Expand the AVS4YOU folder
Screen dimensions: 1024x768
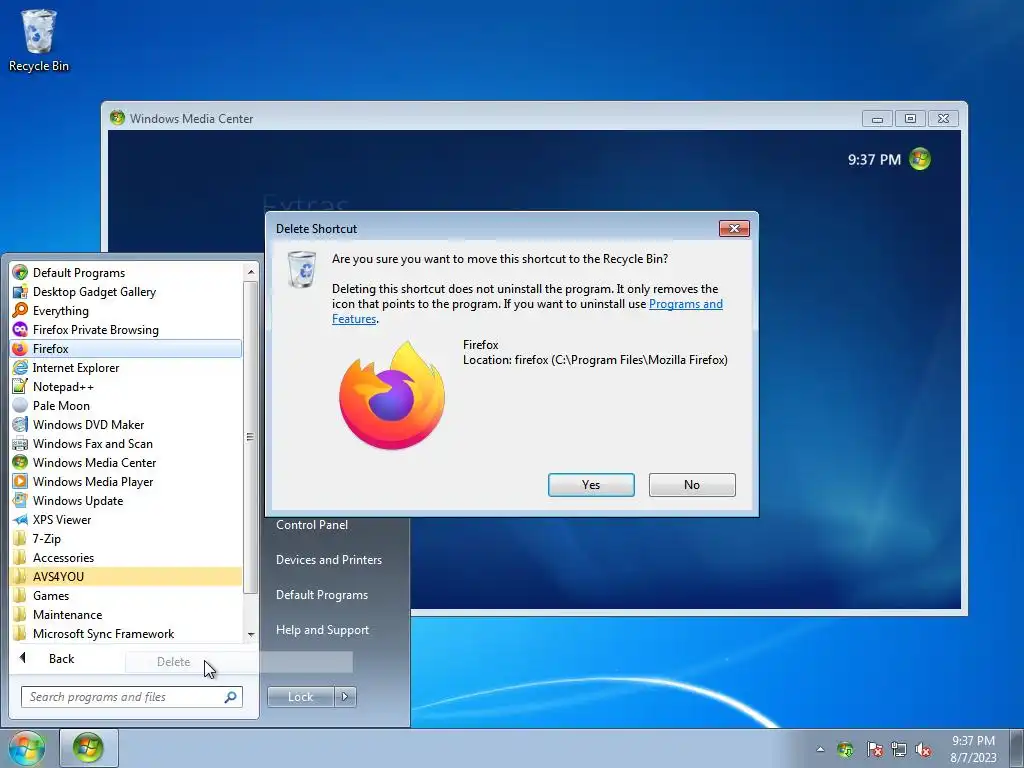coord(126,577)
